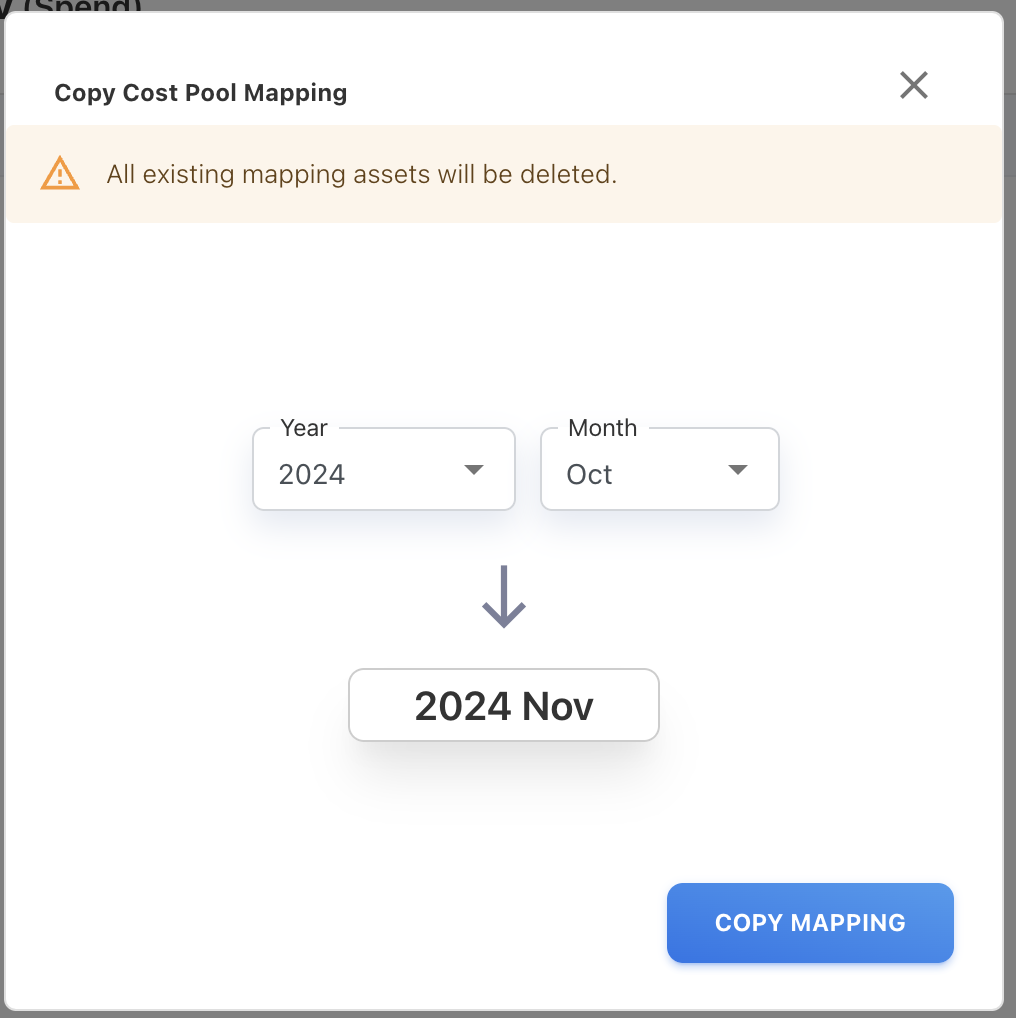Expand the Year dropdown caret
Image resolution: width=1016 pixels, height=1018 pixels.
[x=474, y=470]
